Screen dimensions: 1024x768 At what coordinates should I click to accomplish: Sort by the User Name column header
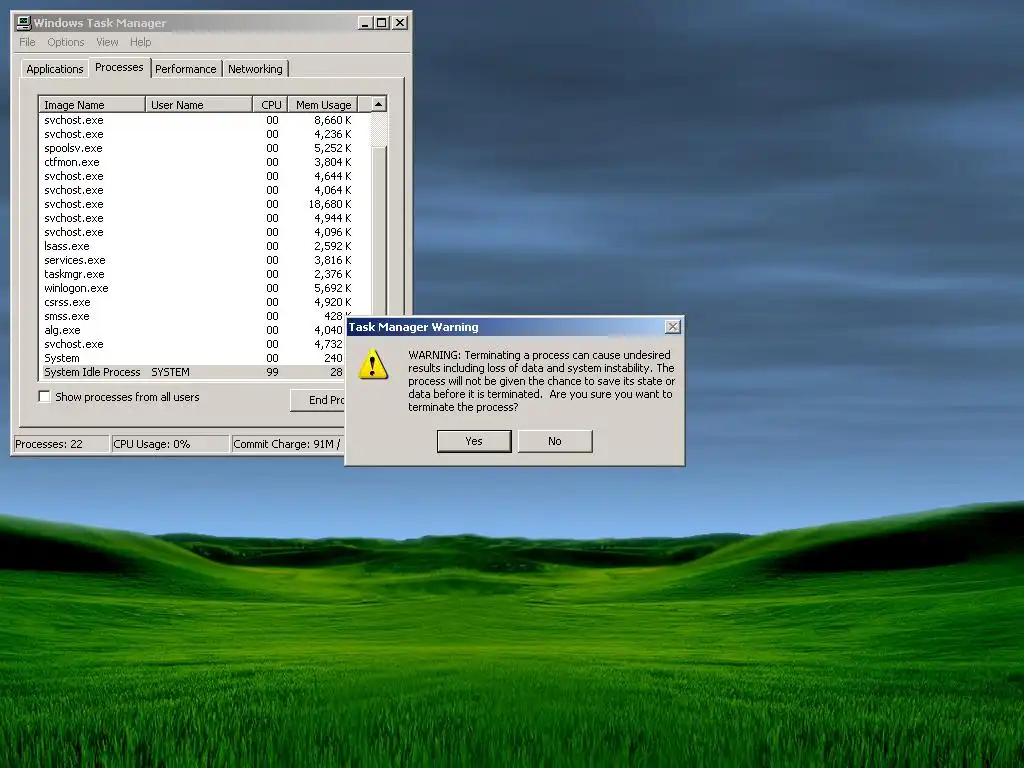(x=199, y=104)
